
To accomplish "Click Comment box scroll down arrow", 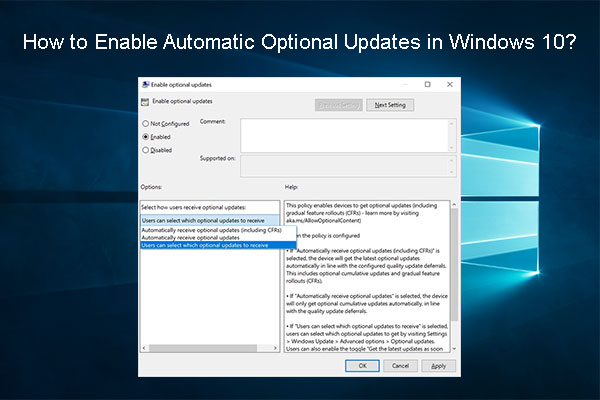I will [452, 147].
